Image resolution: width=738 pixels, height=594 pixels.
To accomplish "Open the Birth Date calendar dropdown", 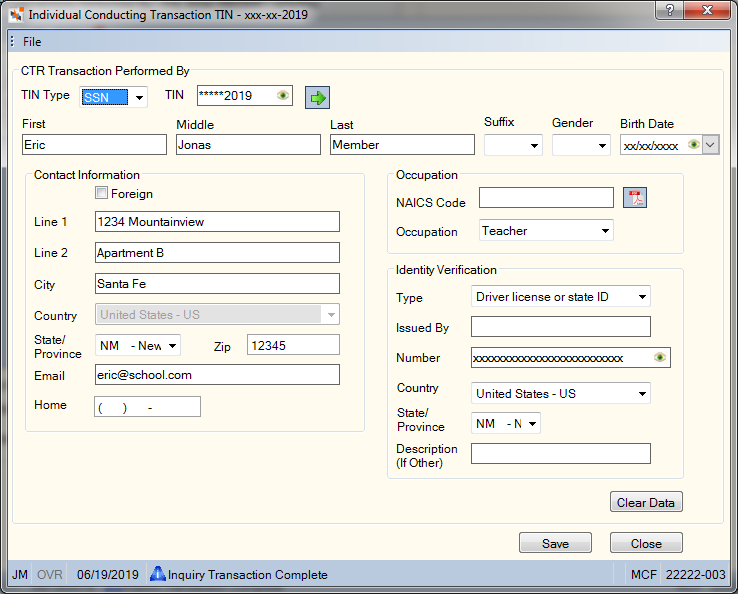I will coord(711,144).
